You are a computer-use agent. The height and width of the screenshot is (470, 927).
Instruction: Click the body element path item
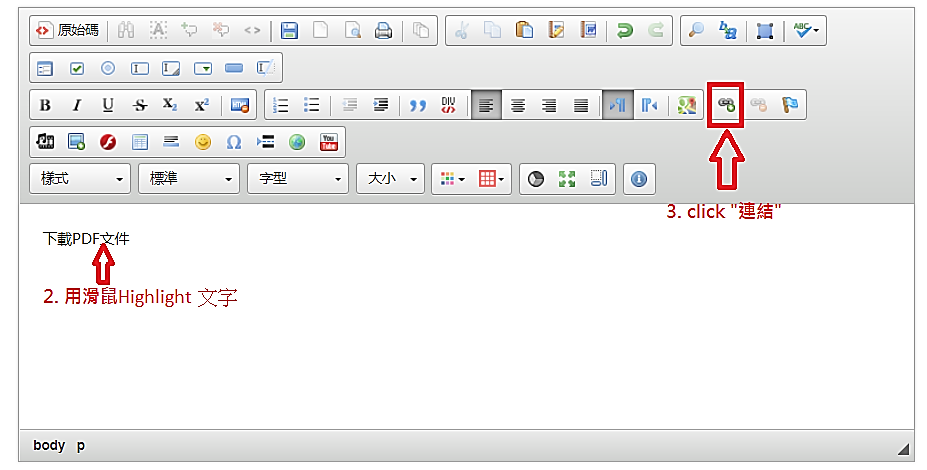(x=49, y=445)
